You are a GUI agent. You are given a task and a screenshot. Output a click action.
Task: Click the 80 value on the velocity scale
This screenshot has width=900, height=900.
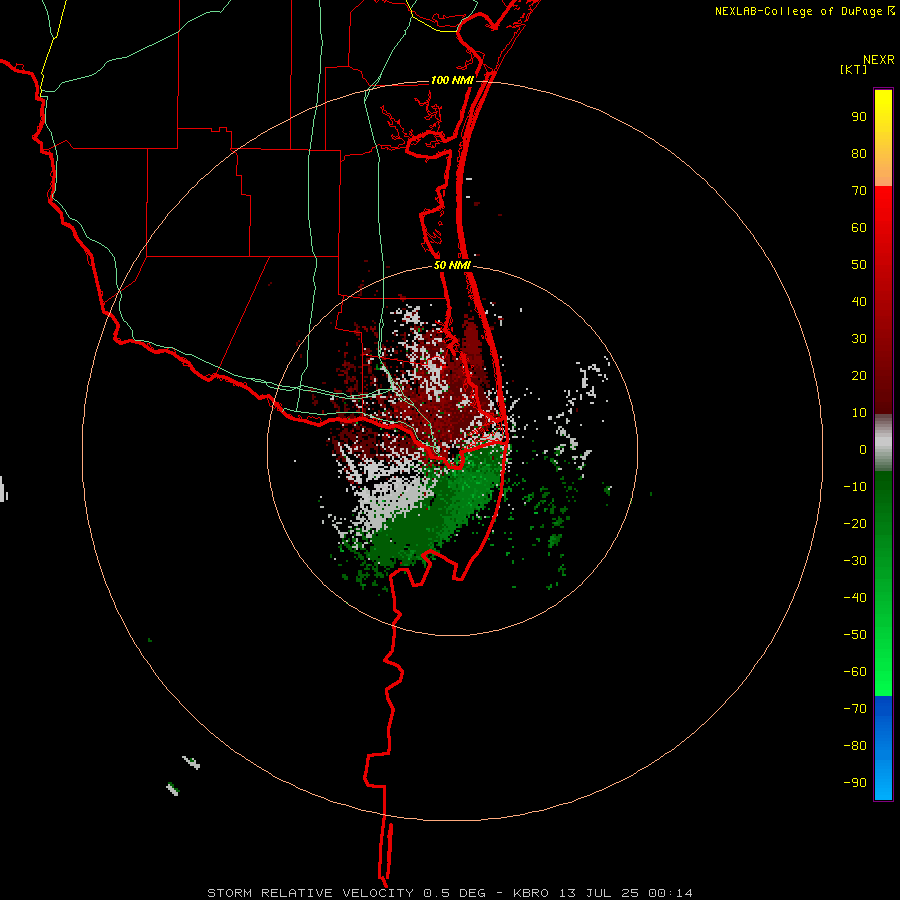pyautogui.click(x=859, y=153)
